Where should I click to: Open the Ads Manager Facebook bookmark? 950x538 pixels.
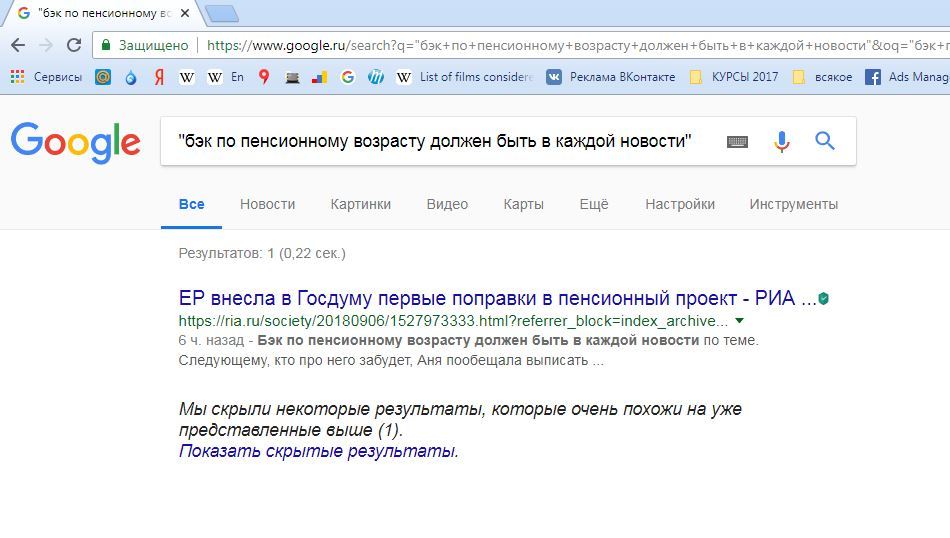coord(906,77)
